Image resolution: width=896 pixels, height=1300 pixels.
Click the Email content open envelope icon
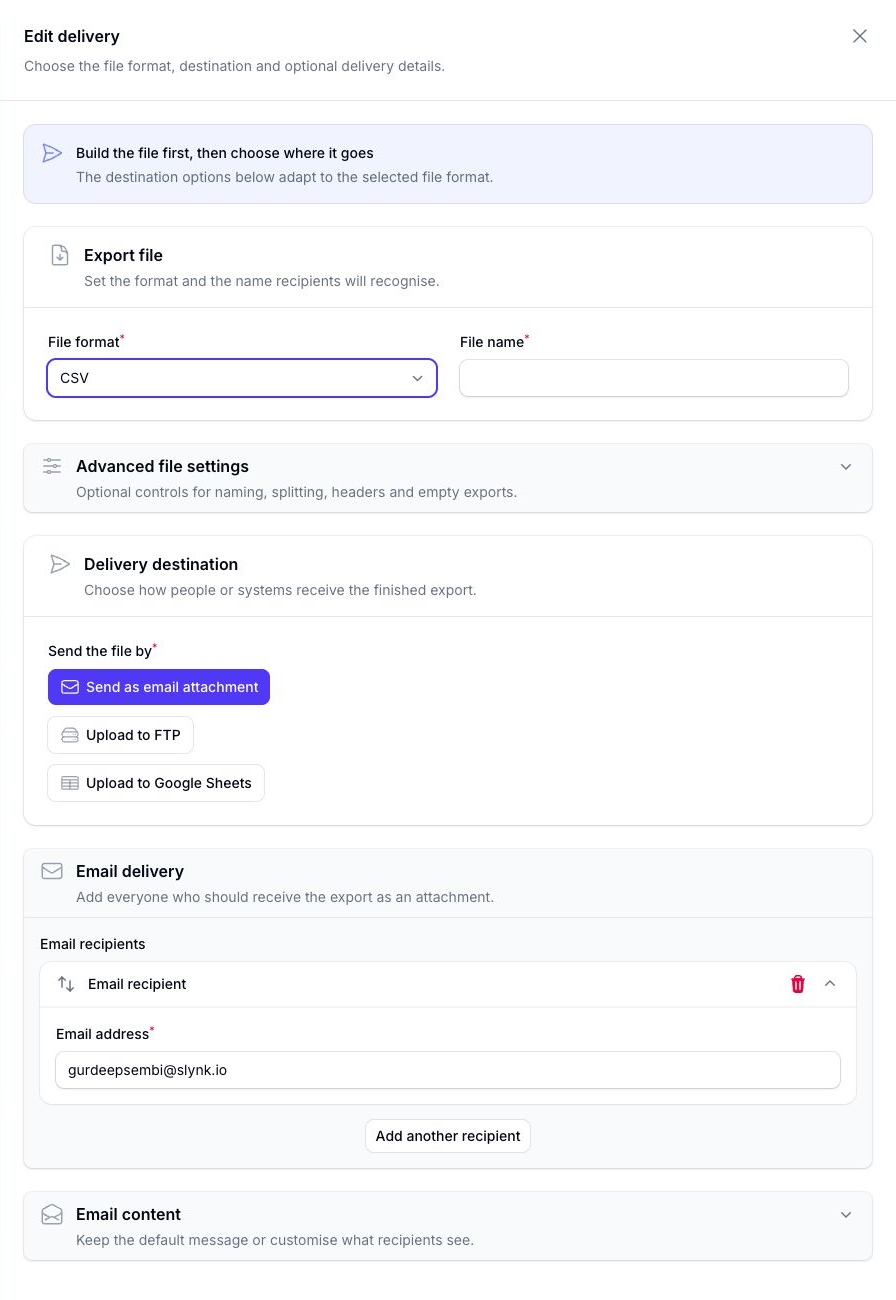[52, 1214]
